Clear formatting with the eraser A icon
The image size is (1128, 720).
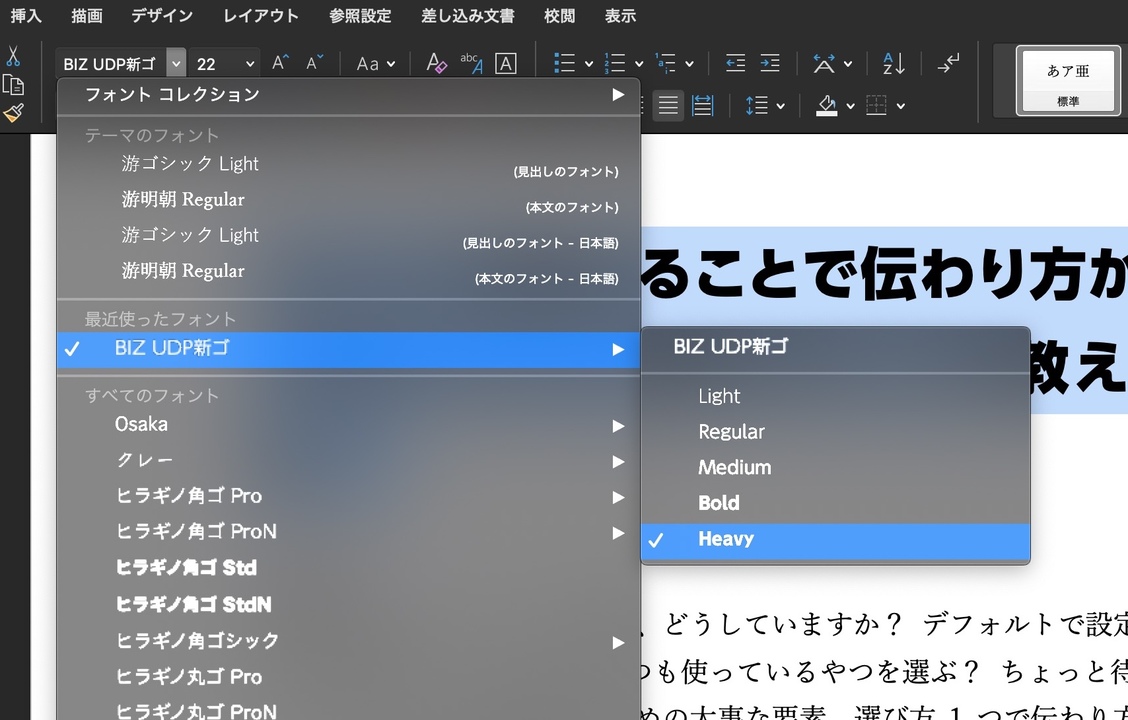pos(436,63)
